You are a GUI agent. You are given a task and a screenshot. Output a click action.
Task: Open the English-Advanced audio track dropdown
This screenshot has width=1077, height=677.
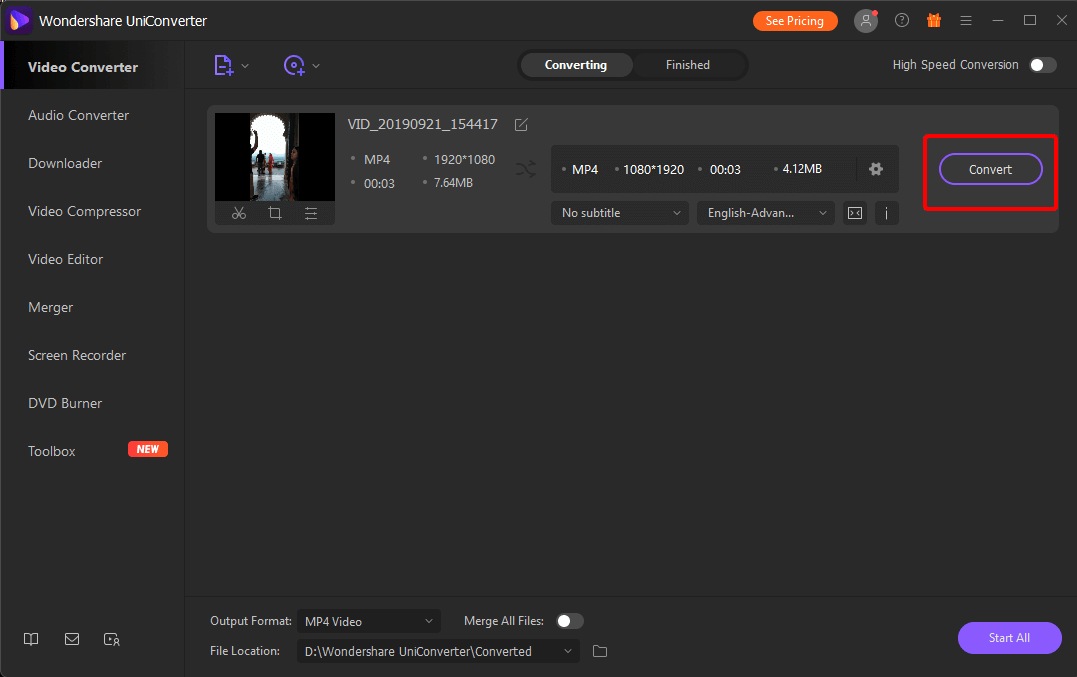click(x=764, y=212)
